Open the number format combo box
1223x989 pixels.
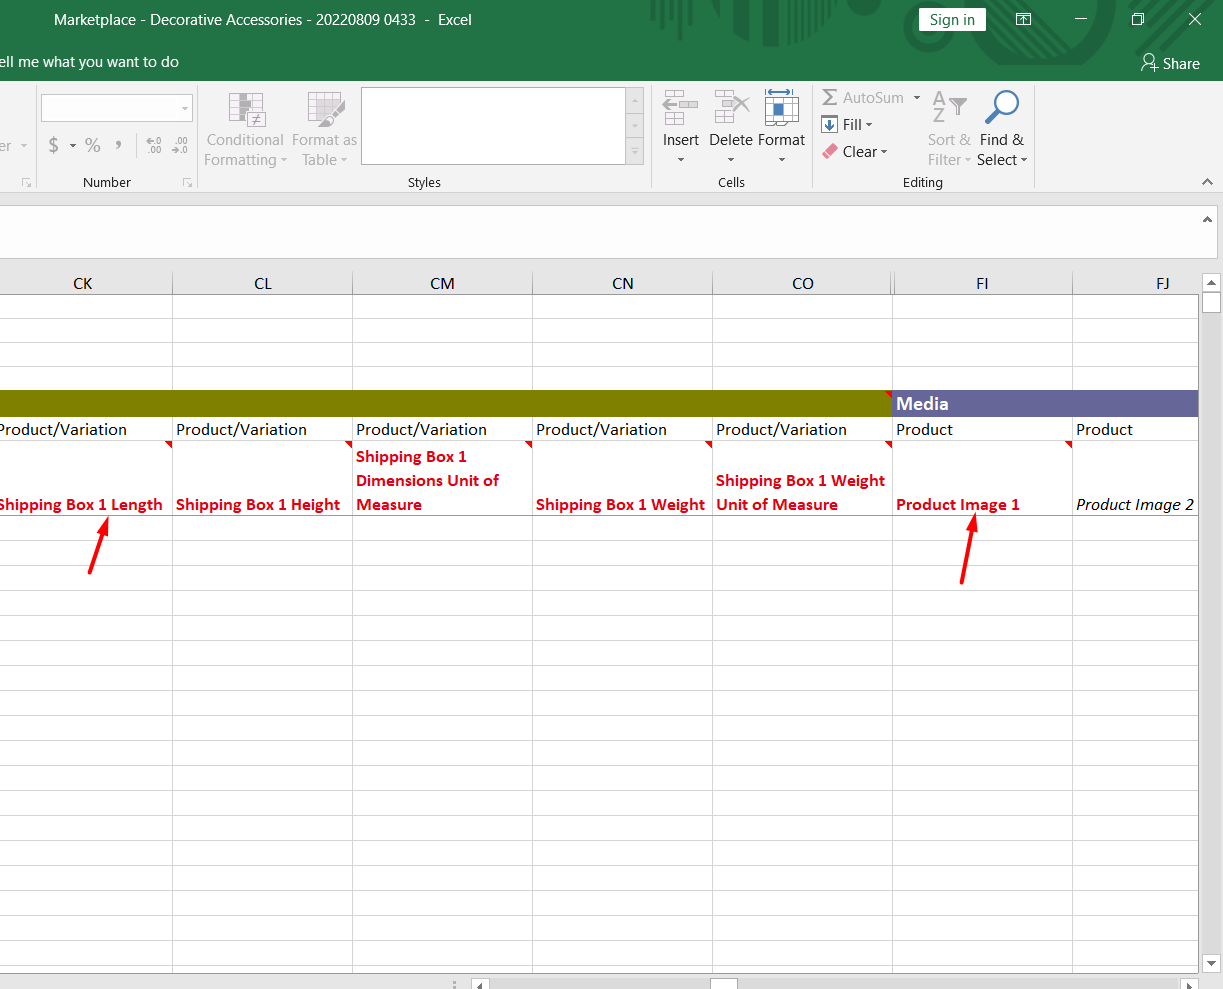pos(117,108)
